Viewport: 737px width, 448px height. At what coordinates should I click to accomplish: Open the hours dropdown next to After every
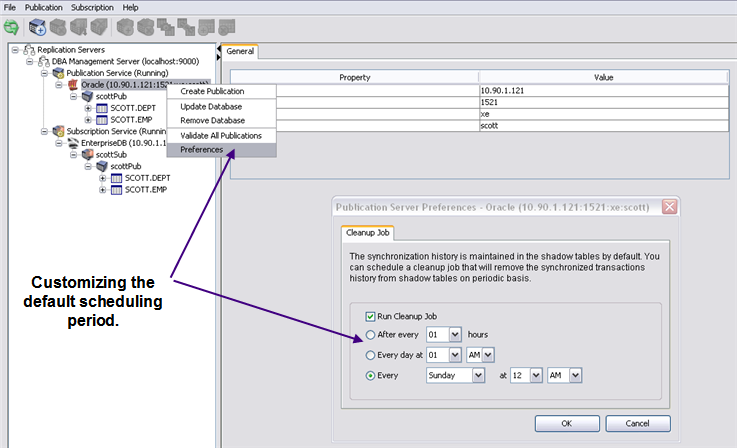pyautogui.click(x=455, y=335)
